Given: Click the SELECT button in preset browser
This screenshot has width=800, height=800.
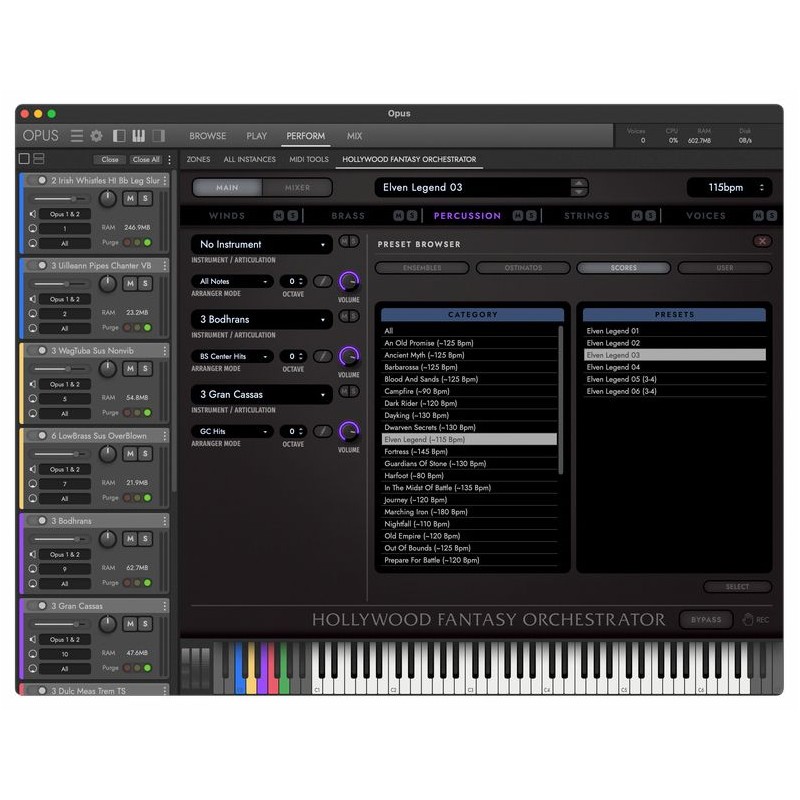Looking at the screenshot, I should point(737,586).
